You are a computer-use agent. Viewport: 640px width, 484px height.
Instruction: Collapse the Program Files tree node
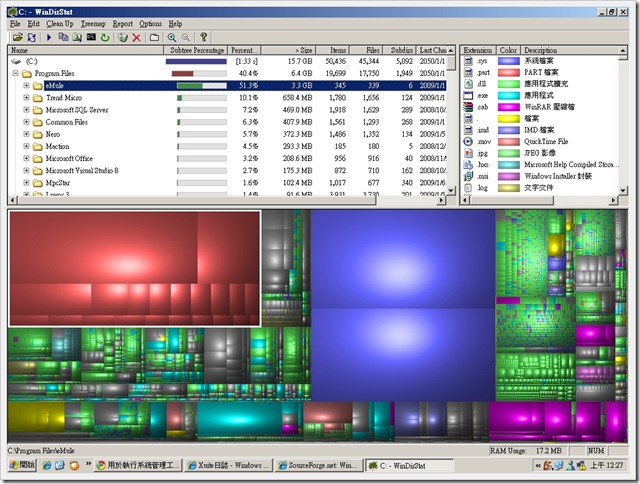coord(15,73)
